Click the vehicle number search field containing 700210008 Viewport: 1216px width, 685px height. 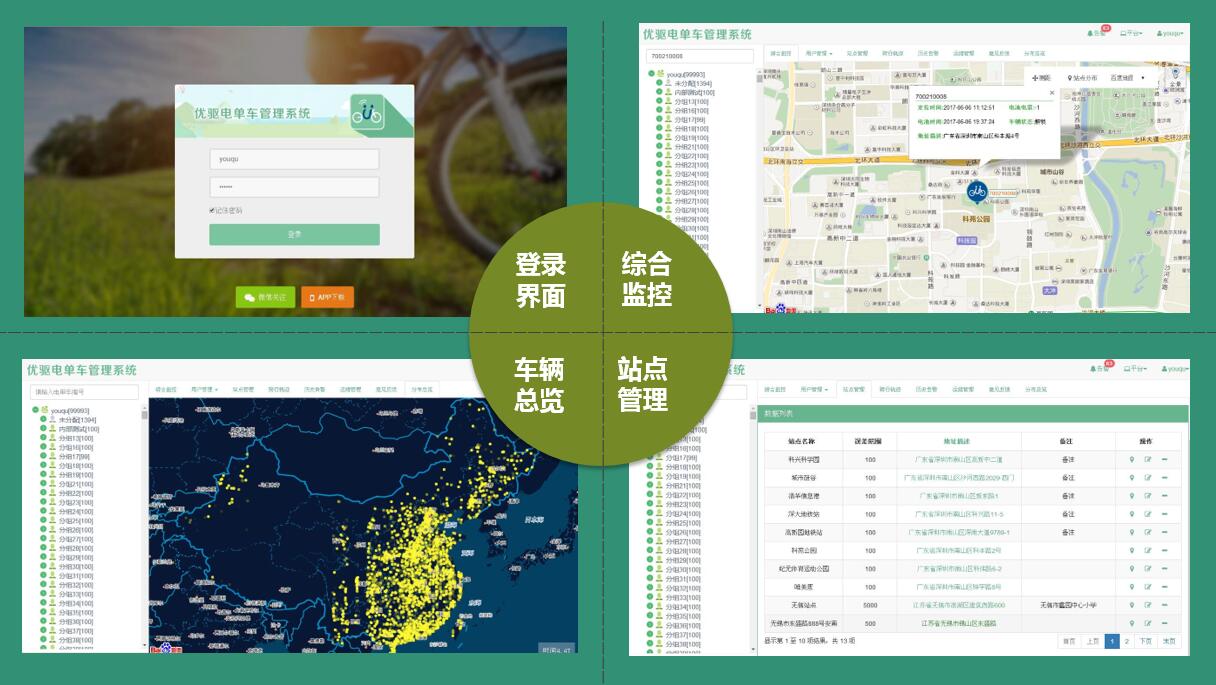tap(699, 56)
